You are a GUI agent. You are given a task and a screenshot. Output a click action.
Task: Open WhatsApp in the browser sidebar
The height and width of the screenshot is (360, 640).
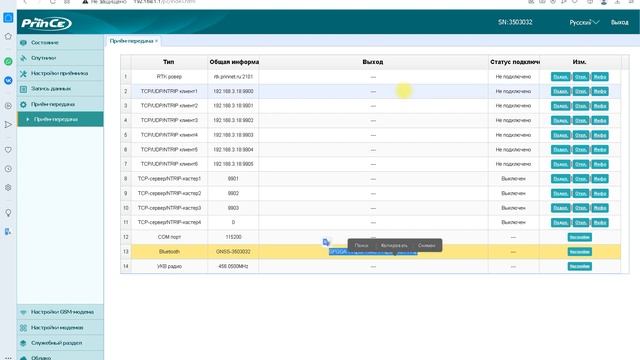(8, 62)
